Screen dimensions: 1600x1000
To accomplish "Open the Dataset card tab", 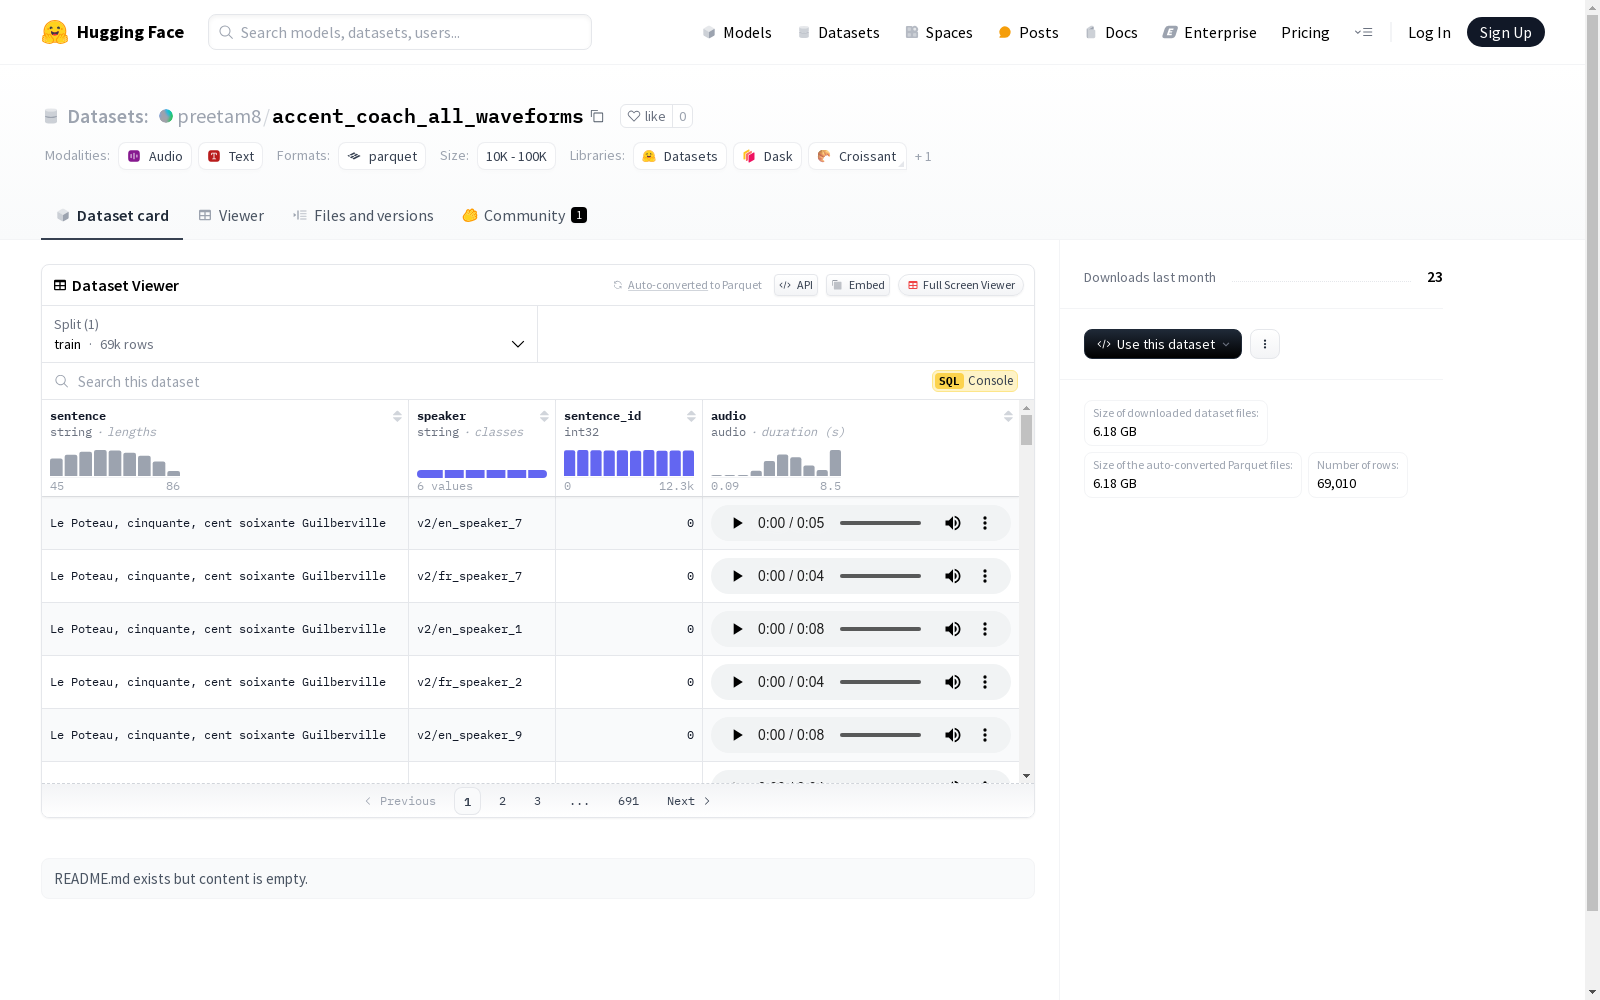I will pyautogui.click(x=112, y=216).
